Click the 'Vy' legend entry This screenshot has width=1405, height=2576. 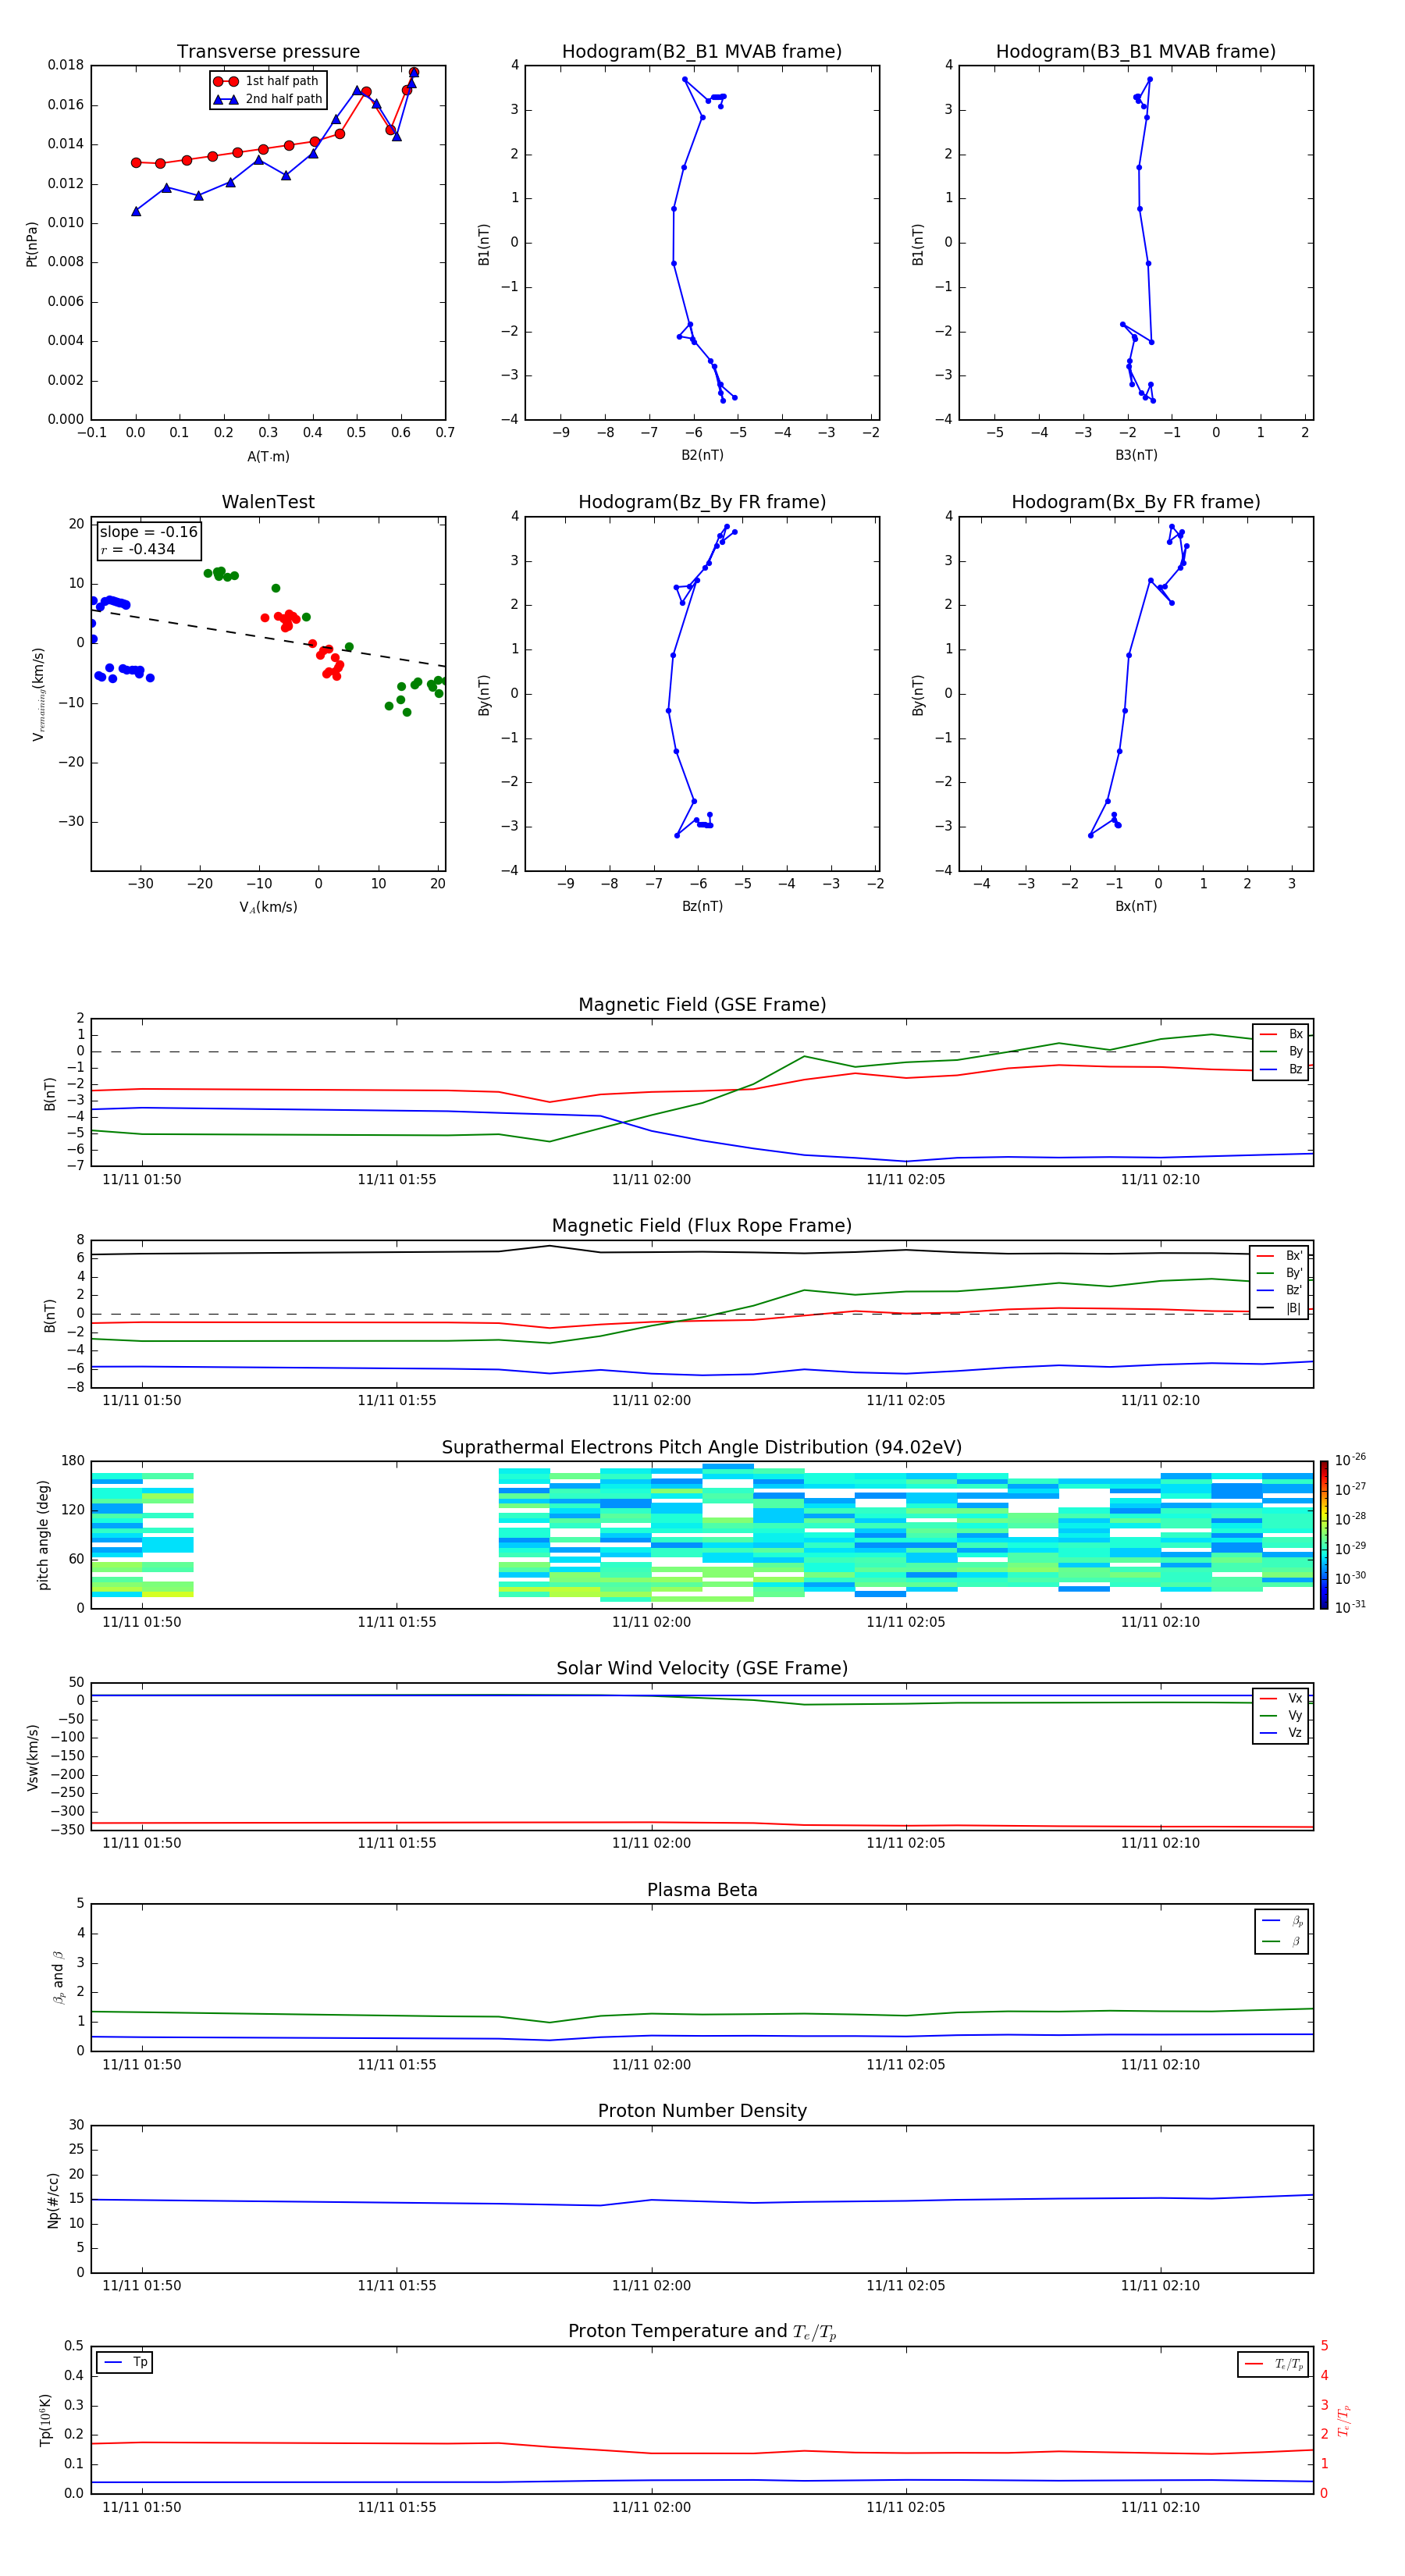[1281, 1715]
